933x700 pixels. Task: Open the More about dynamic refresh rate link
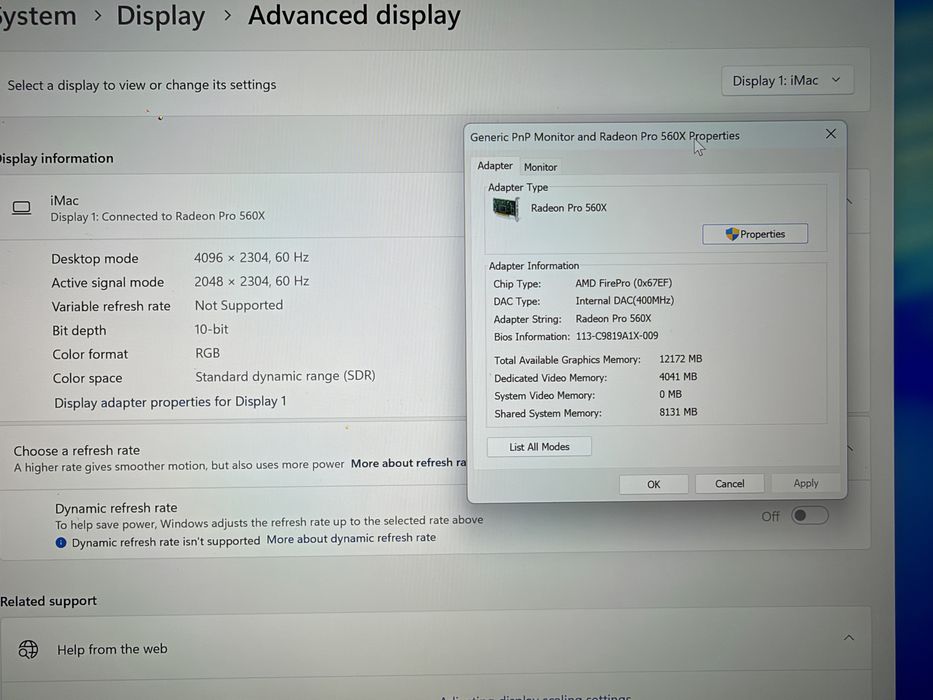tap(351, 538)
